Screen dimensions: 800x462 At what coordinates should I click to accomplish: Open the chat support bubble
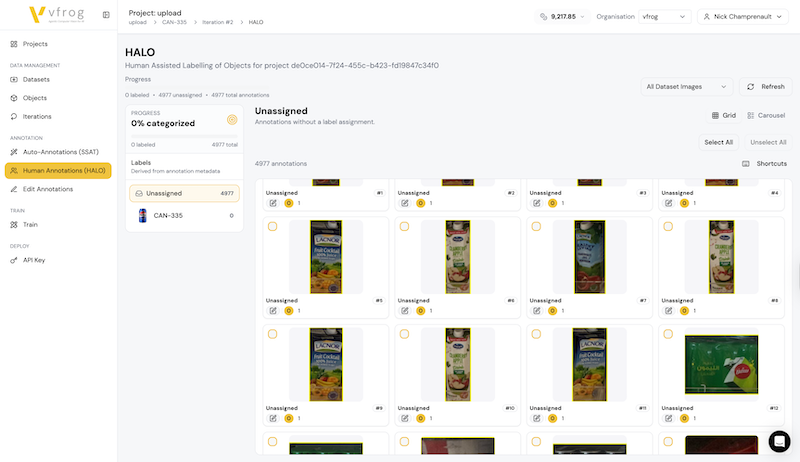point(780,442)
